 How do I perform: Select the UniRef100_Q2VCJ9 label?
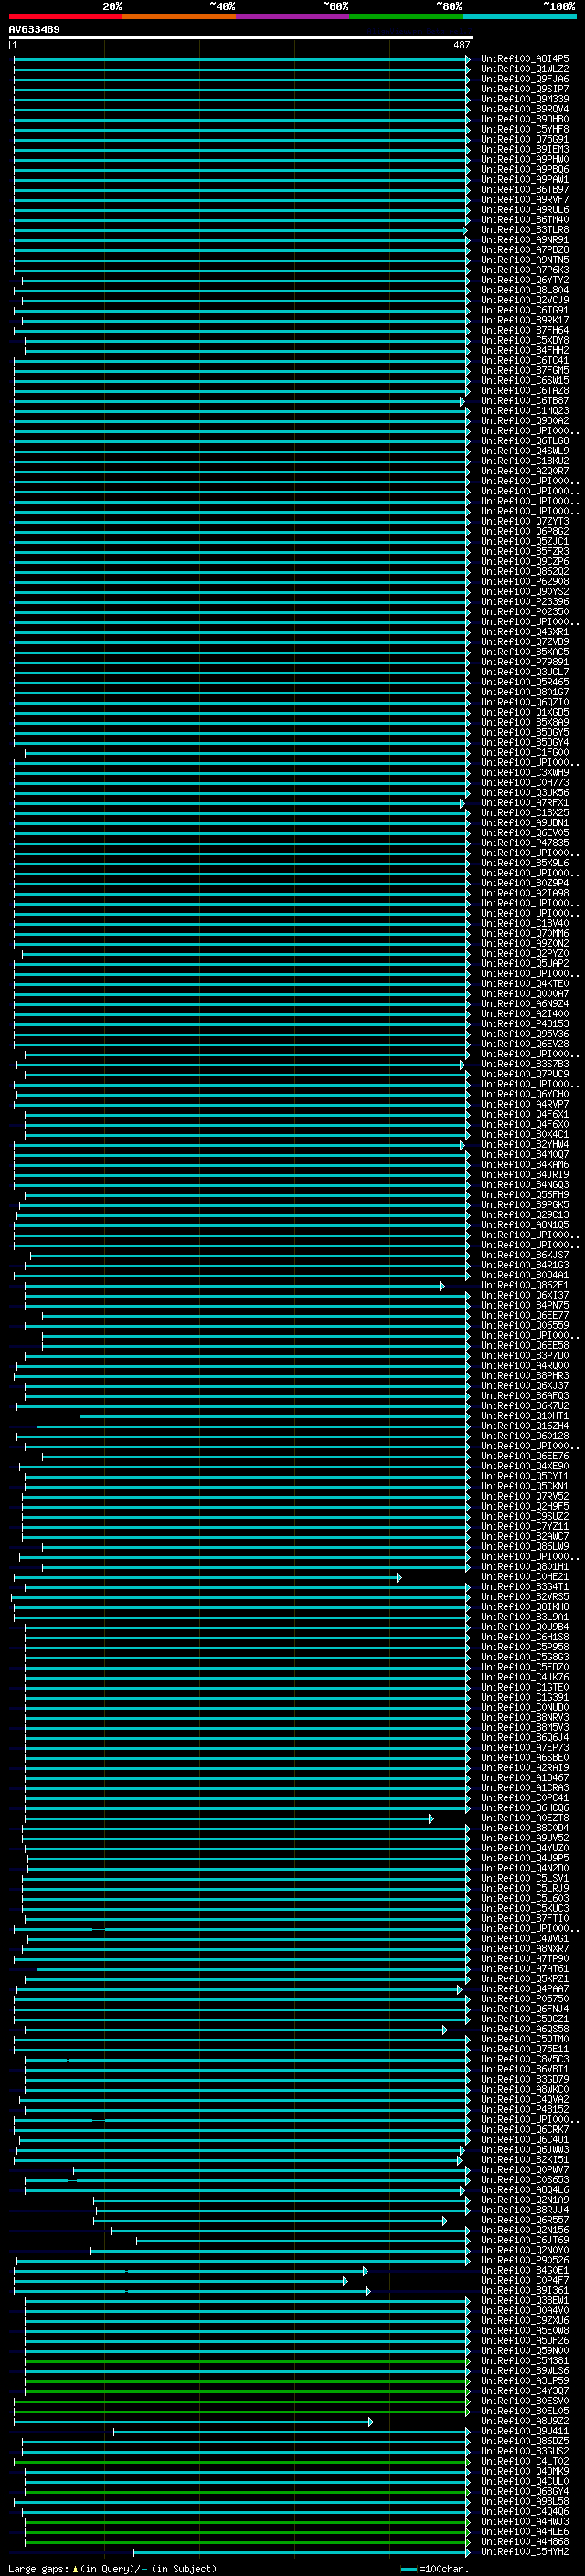525,300
